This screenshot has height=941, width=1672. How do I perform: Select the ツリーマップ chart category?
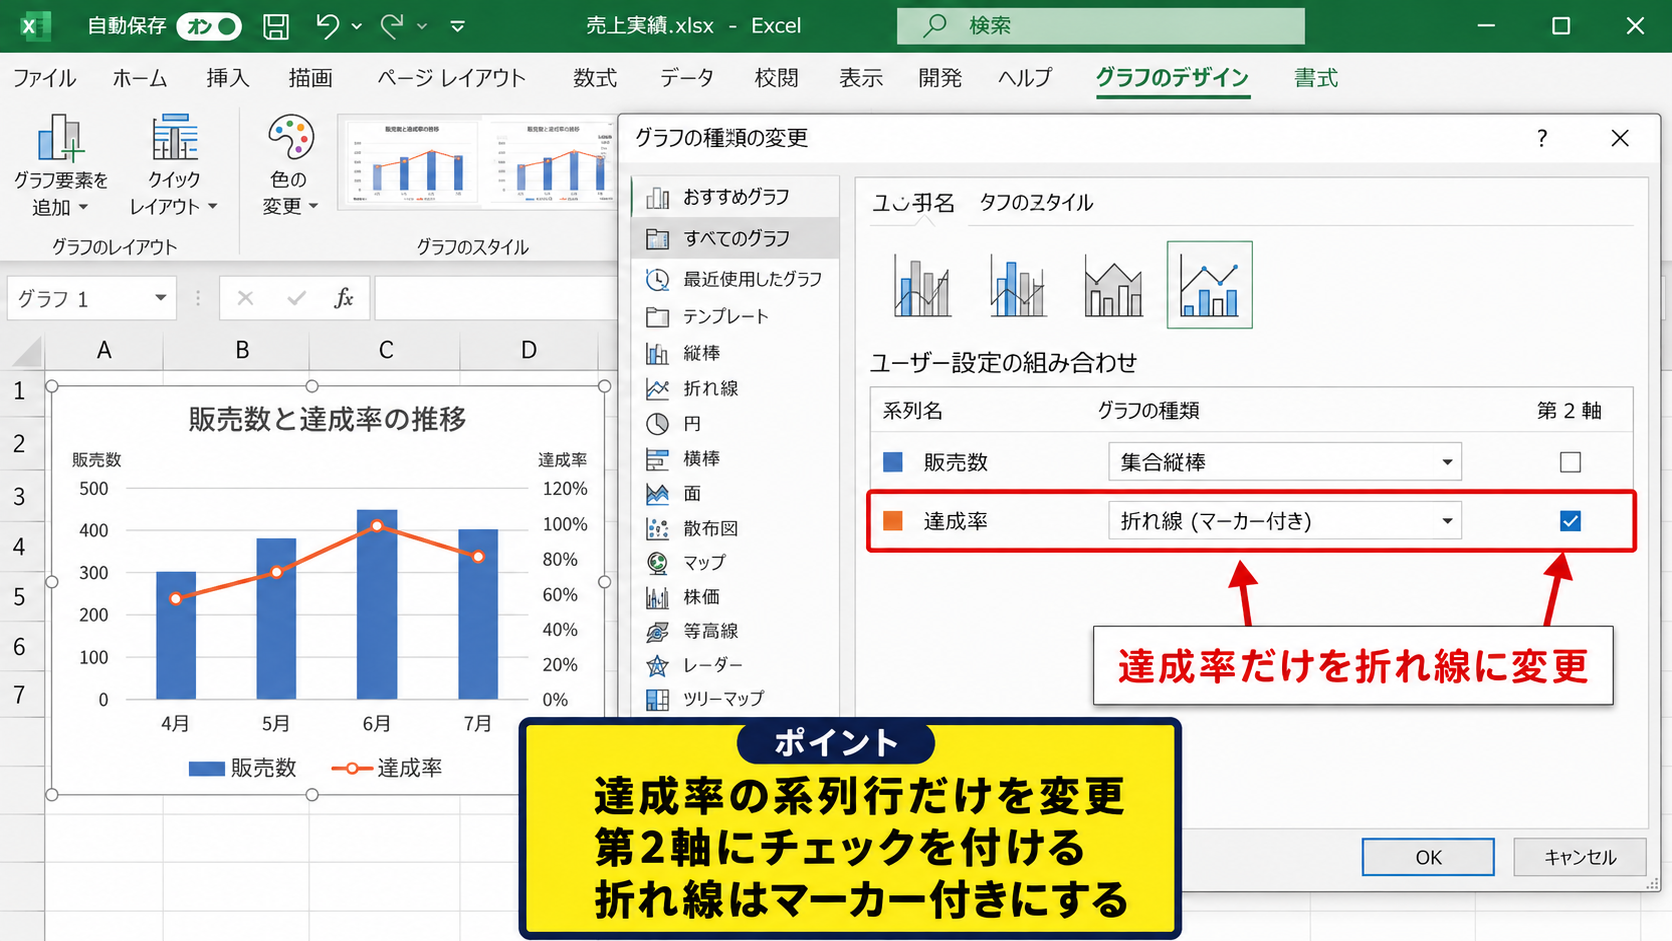click(723, 698)
